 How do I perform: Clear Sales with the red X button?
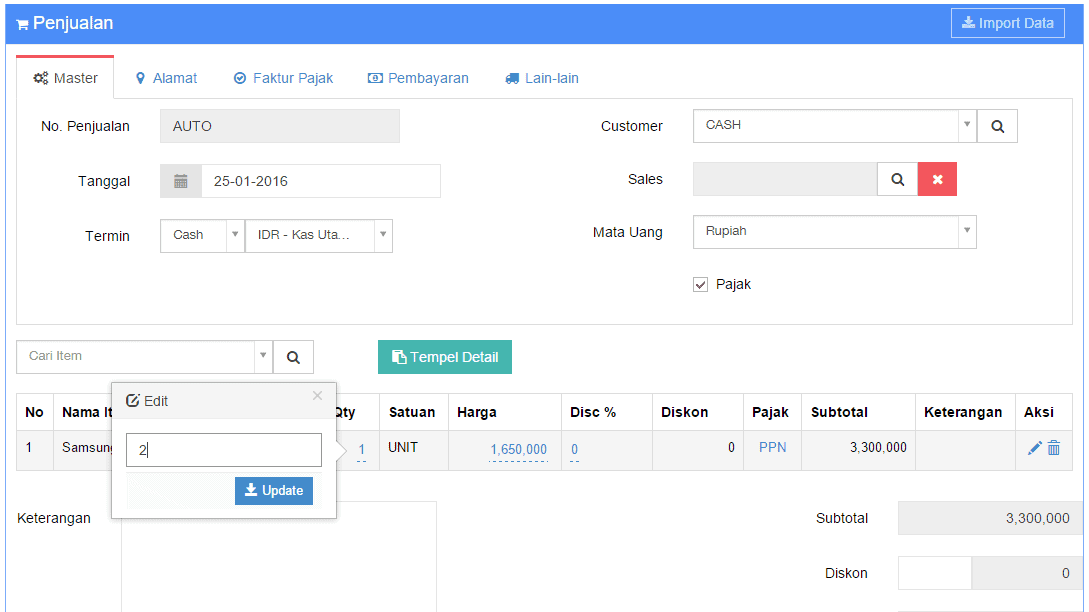(937, 179)
